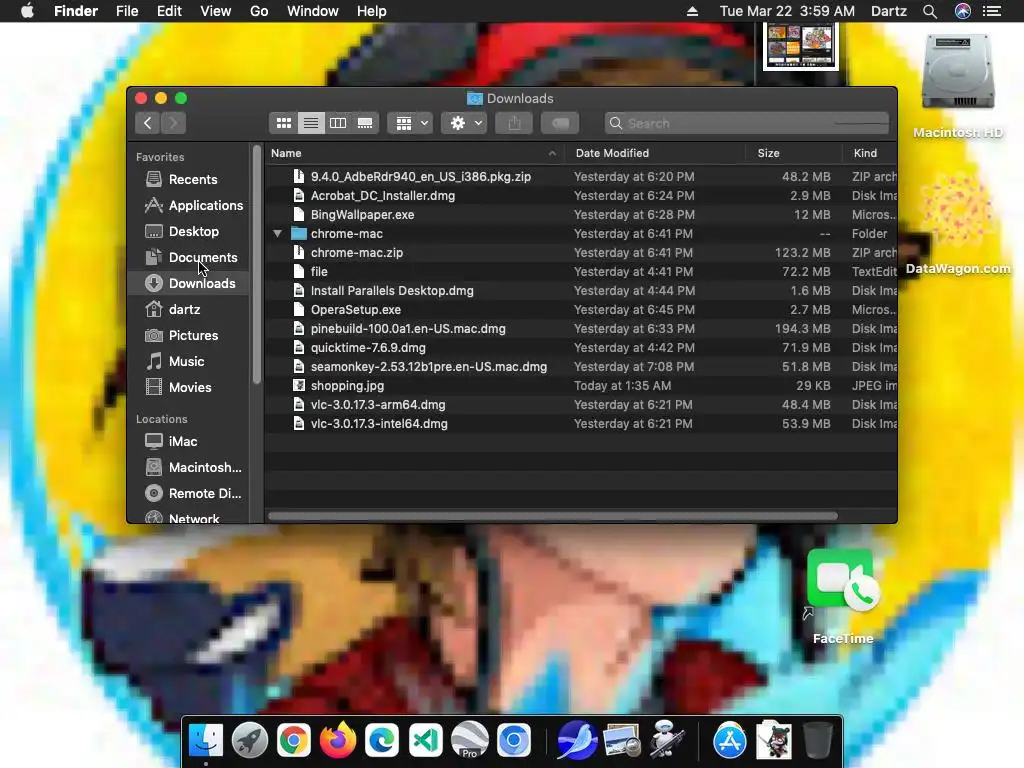Open Microsoft Edge from the Dock
This screenshot has height=768, width=1024.
(x=381, y=740)
